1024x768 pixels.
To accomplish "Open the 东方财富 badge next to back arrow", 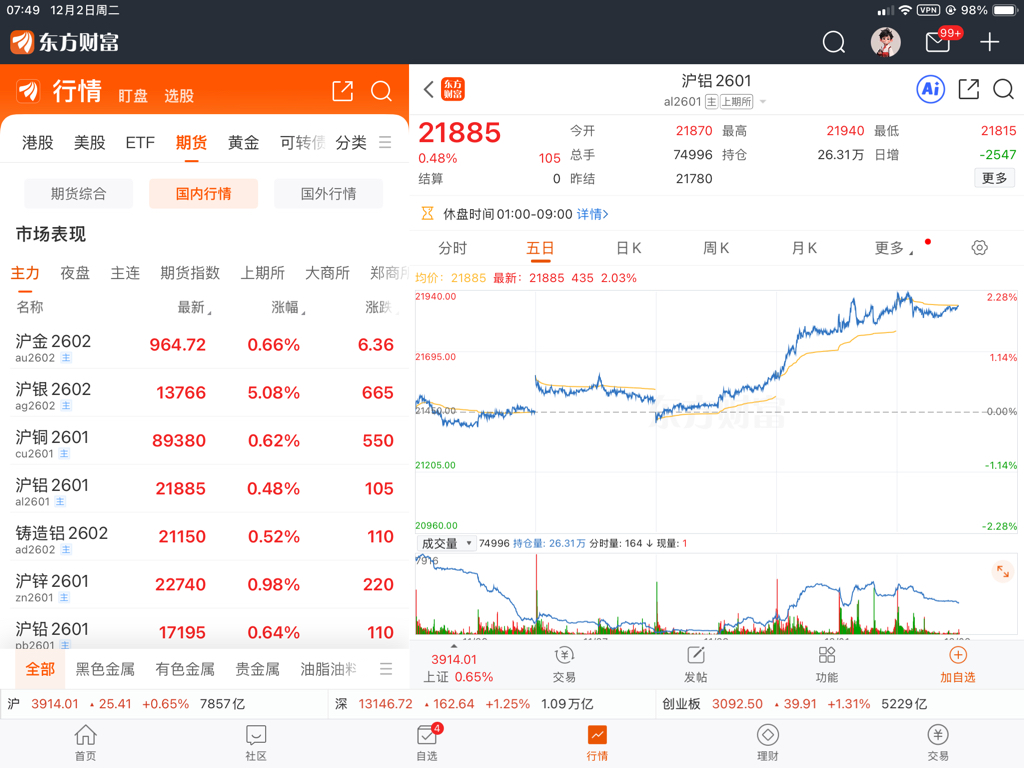I will [453, 89].
